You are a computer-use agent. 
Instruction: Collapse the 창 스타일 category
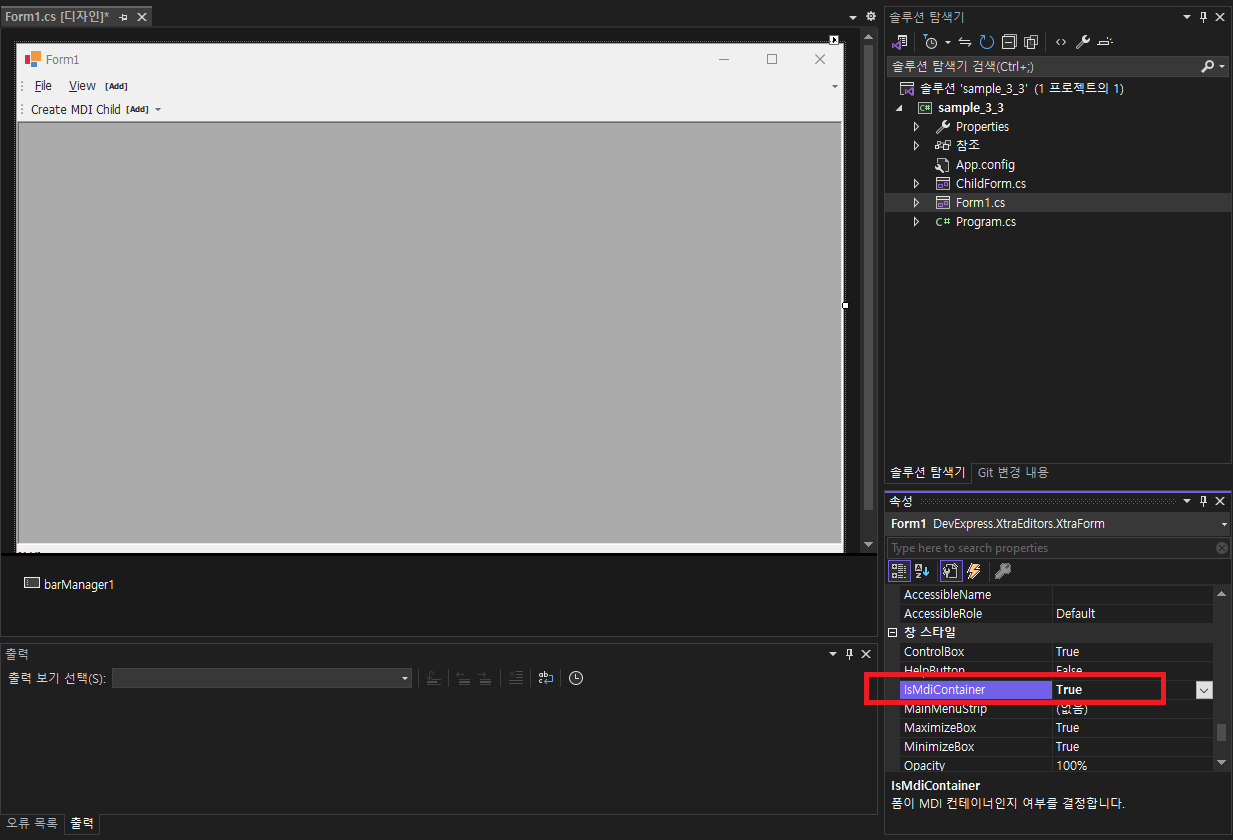tap(893, 633)
